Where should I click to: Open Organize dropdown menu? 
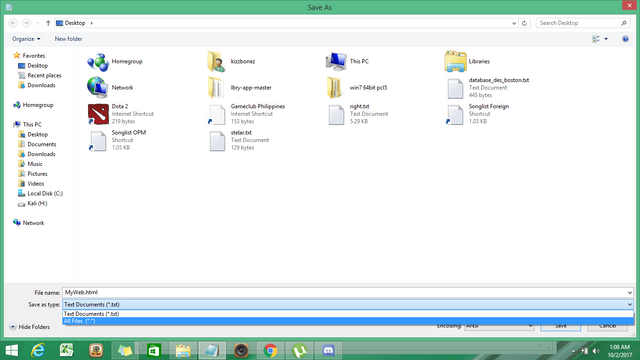(26, 39)
